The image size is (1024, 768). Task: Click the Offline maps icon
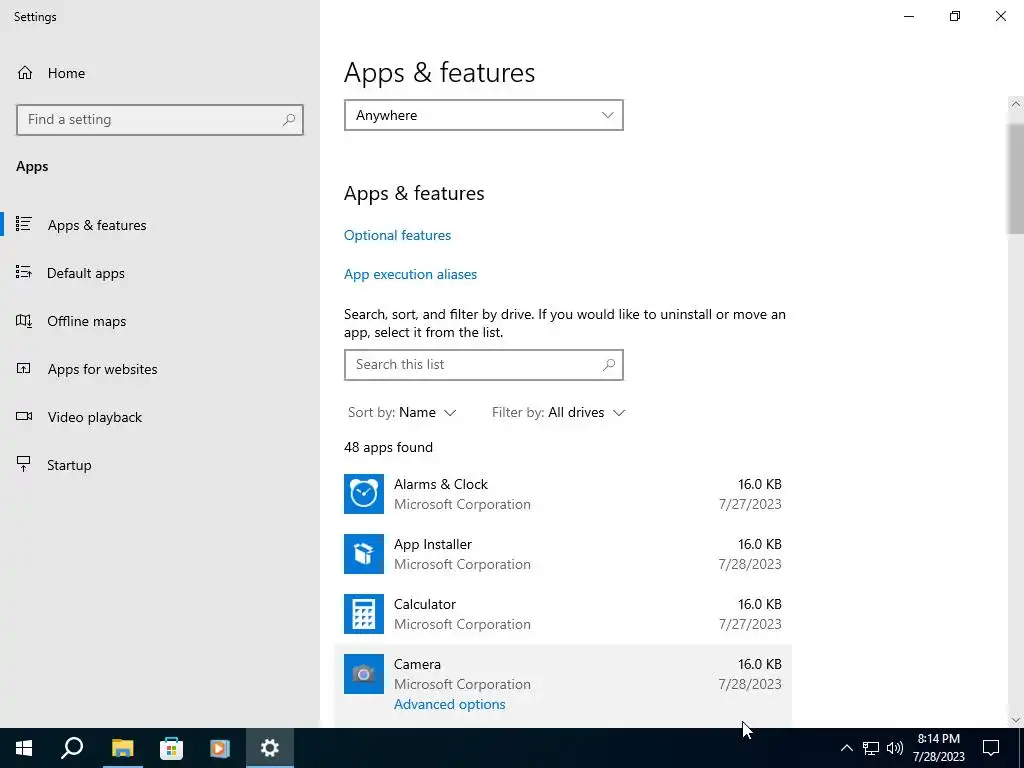tap(24, 321)
